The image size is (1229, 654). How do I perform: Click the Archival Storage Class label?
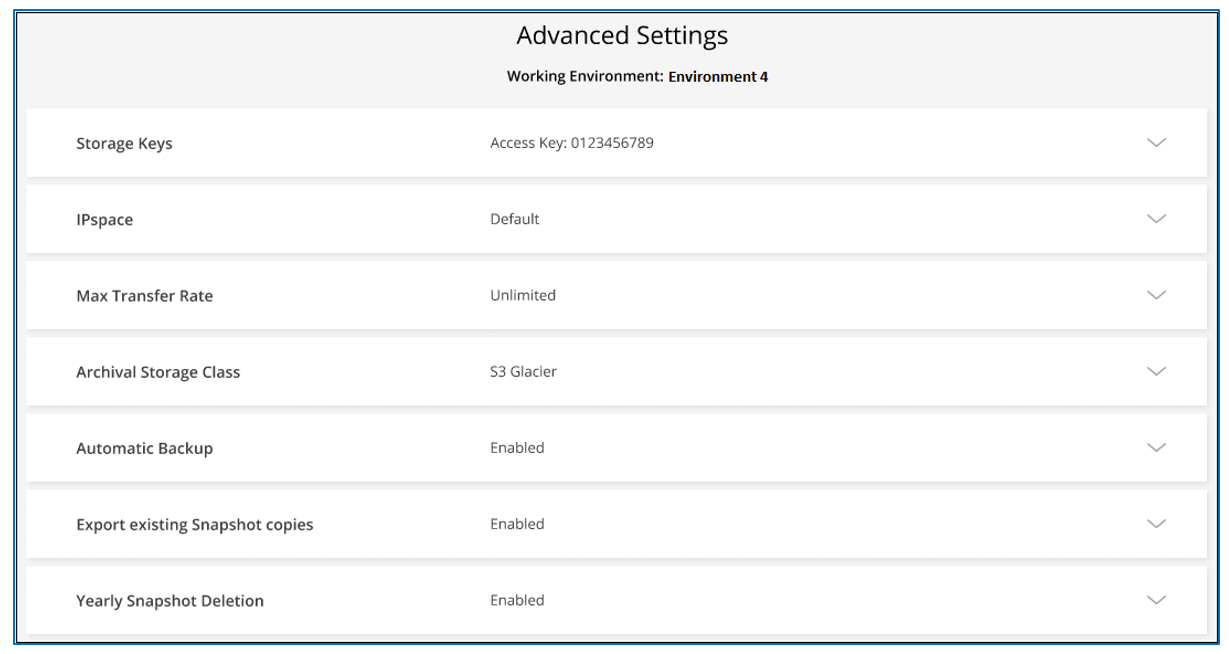[158, 372]
